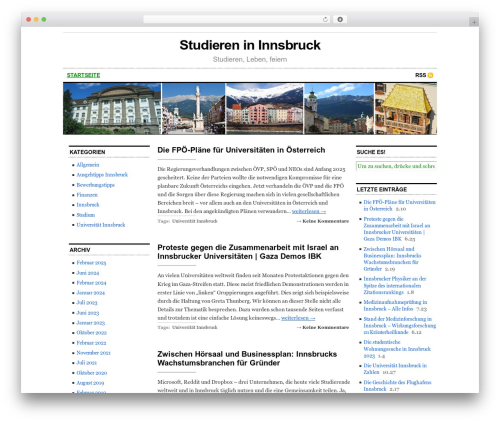Image resolution: width=500 pixels, height=423 pixels.
Task: Open the Juni 2024 archive
Action: coord(88,273)
